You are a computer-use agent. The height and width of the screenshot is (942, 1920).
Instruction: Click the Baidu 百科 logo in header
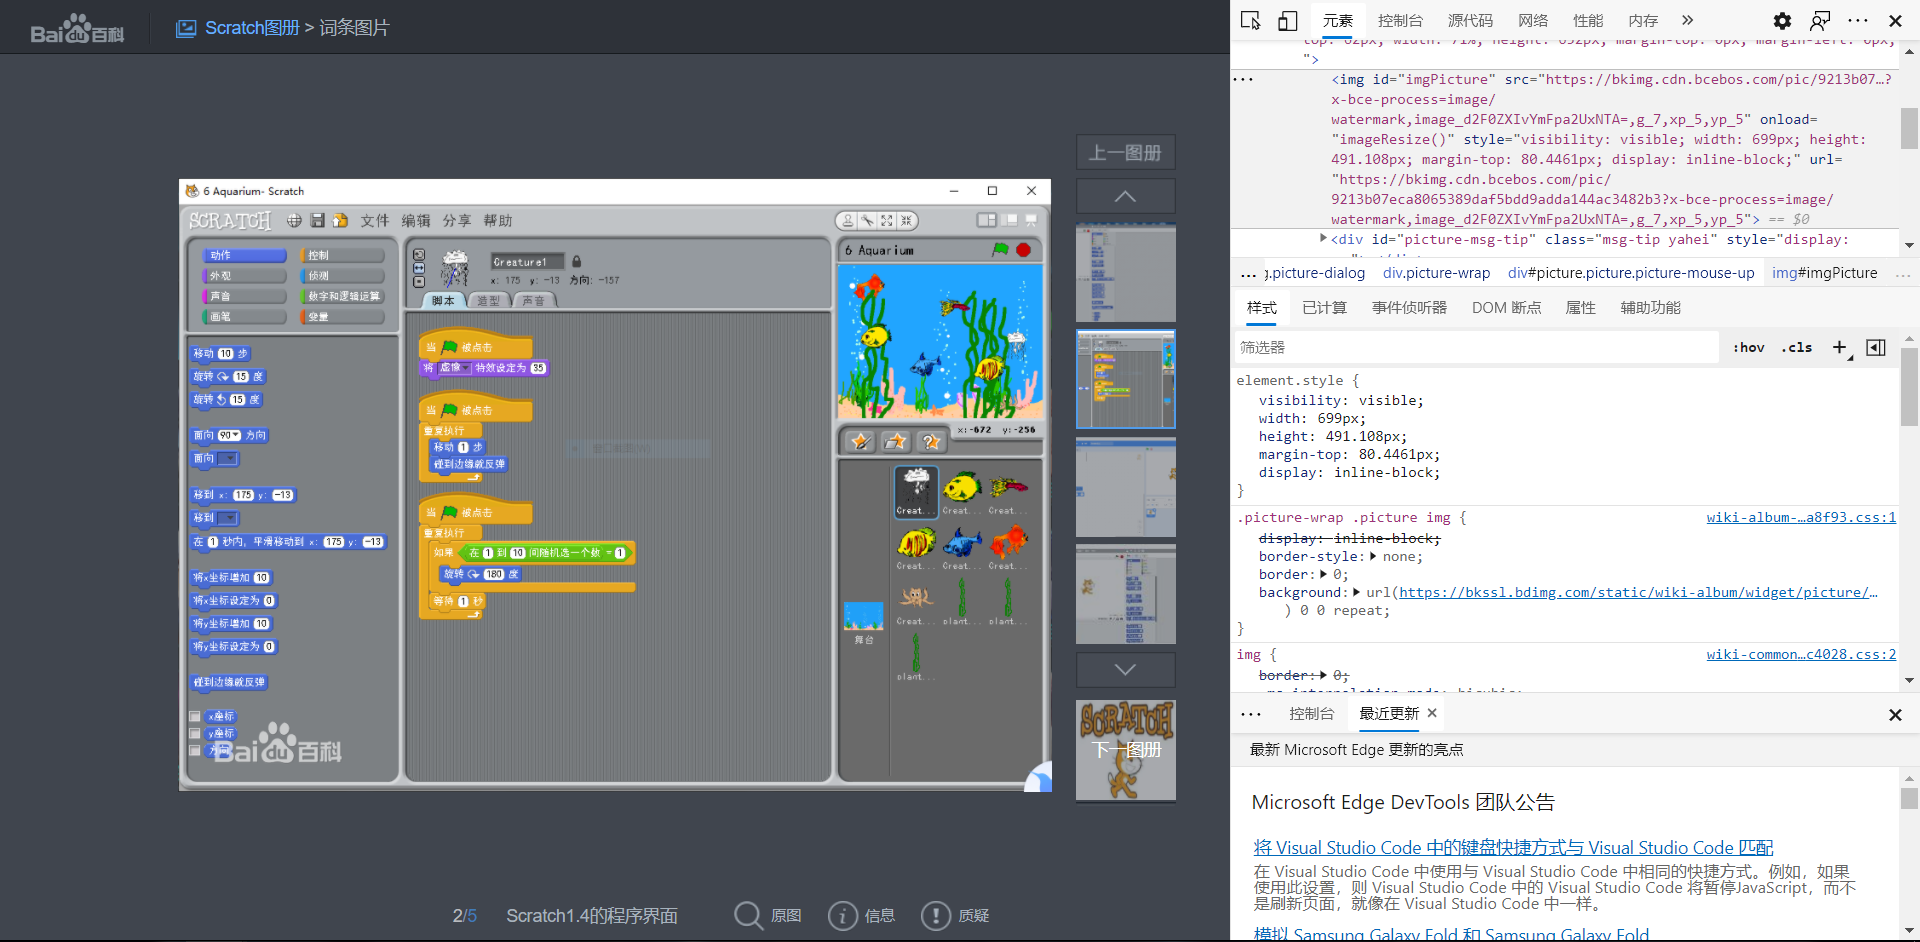pyautogui.click(x=77, y=28)
